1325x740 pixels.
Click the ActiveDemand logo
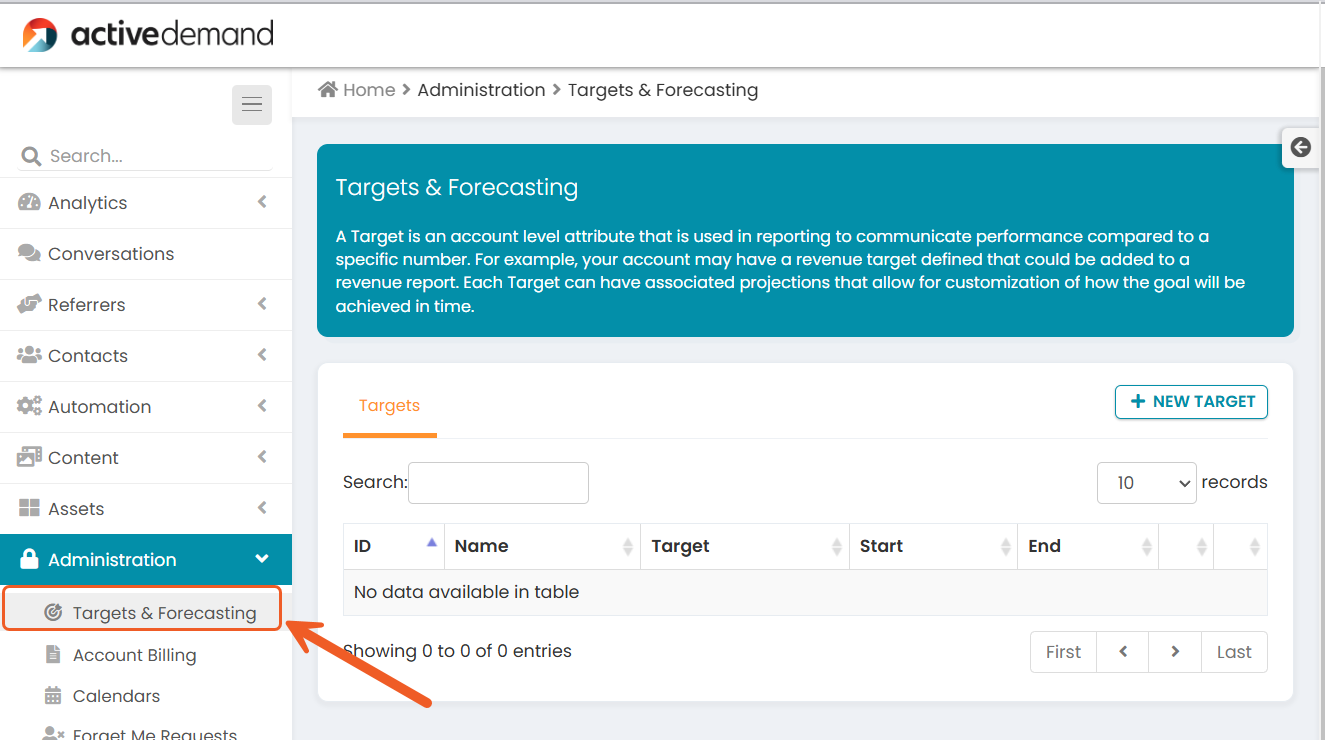point(148,34)
